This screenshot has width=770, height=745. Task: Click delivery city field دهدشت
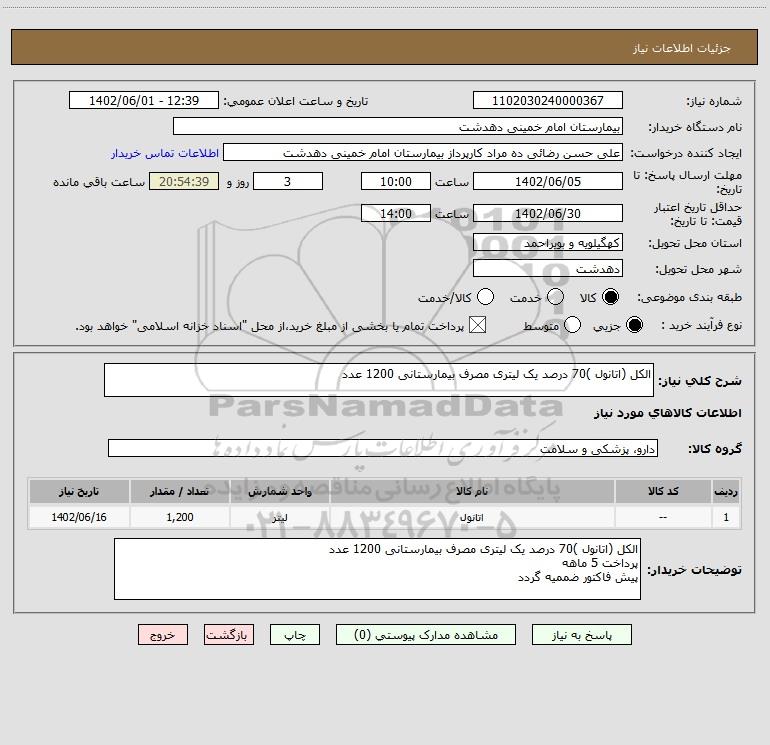(x=548, y=269)
